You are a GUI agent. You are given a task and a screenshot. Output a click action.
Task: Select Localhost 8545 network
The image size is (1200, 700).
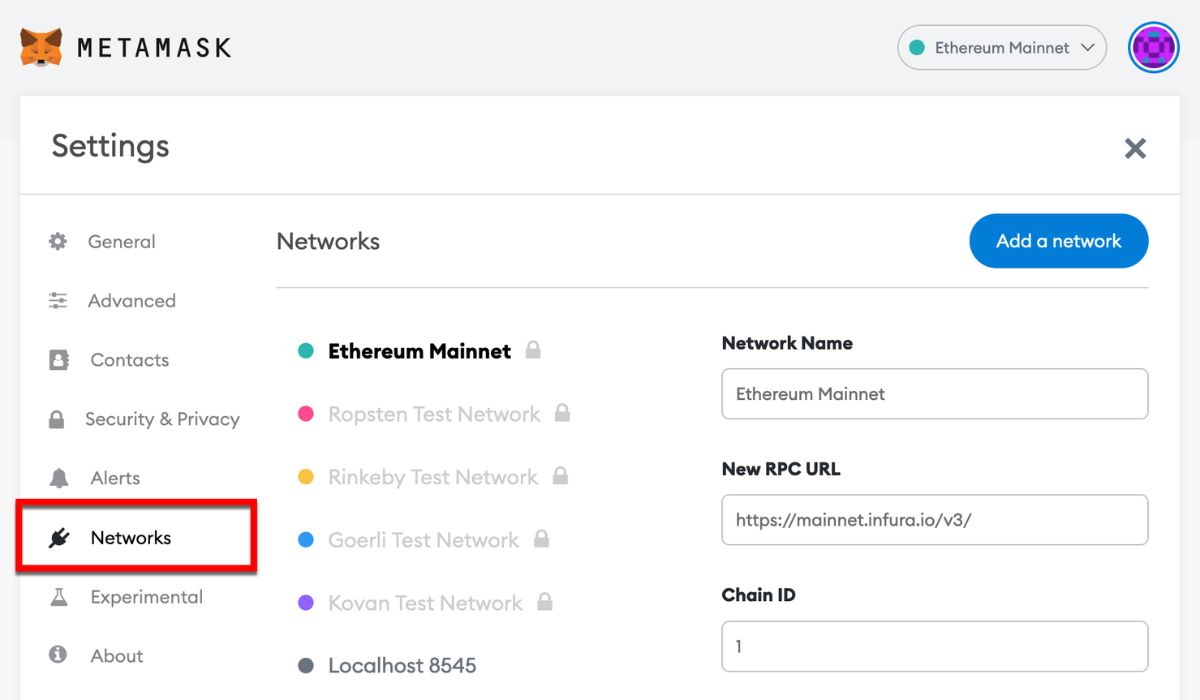[x=402, y=665]
